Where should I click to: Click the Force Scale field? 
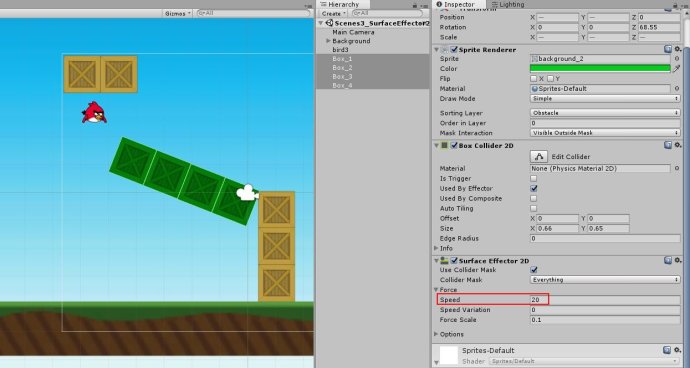[605, 320]
